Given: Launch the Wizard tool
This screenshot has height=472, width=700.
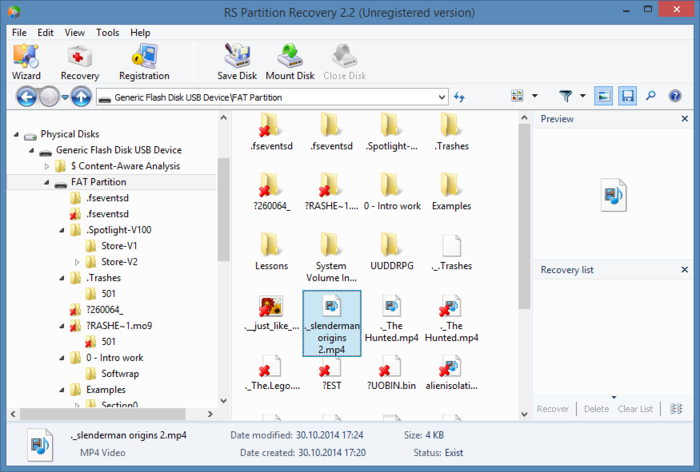Looking at the screenshot, I should tap(26, 61).
